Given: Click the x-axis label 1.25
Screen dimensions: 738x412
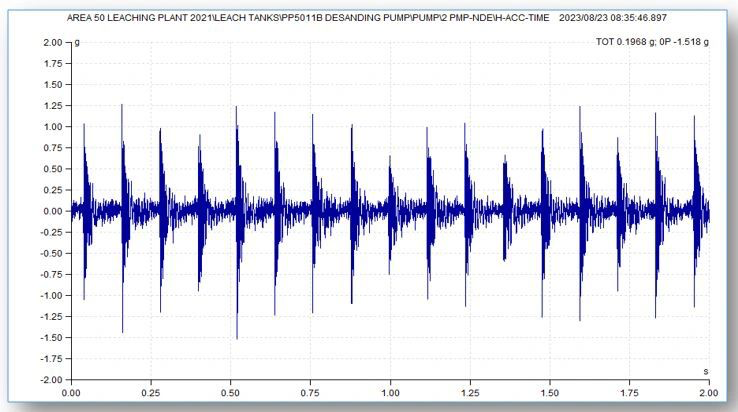Looking at the screenshot, I should 470,393.
